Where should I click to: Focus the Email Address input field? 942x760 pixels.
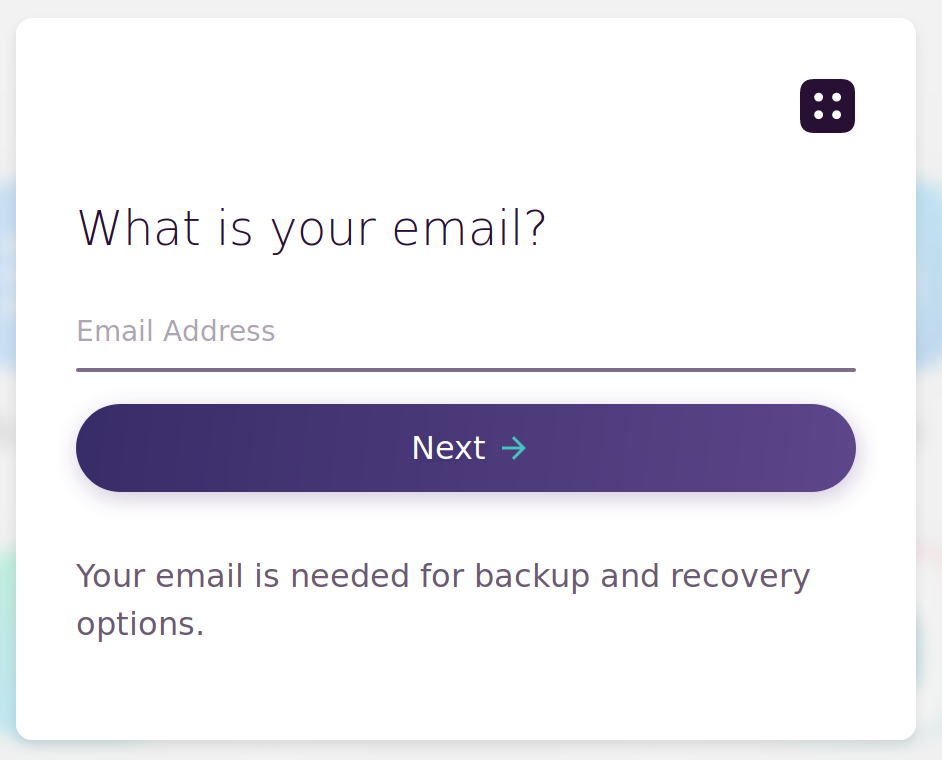pos(465,332)
